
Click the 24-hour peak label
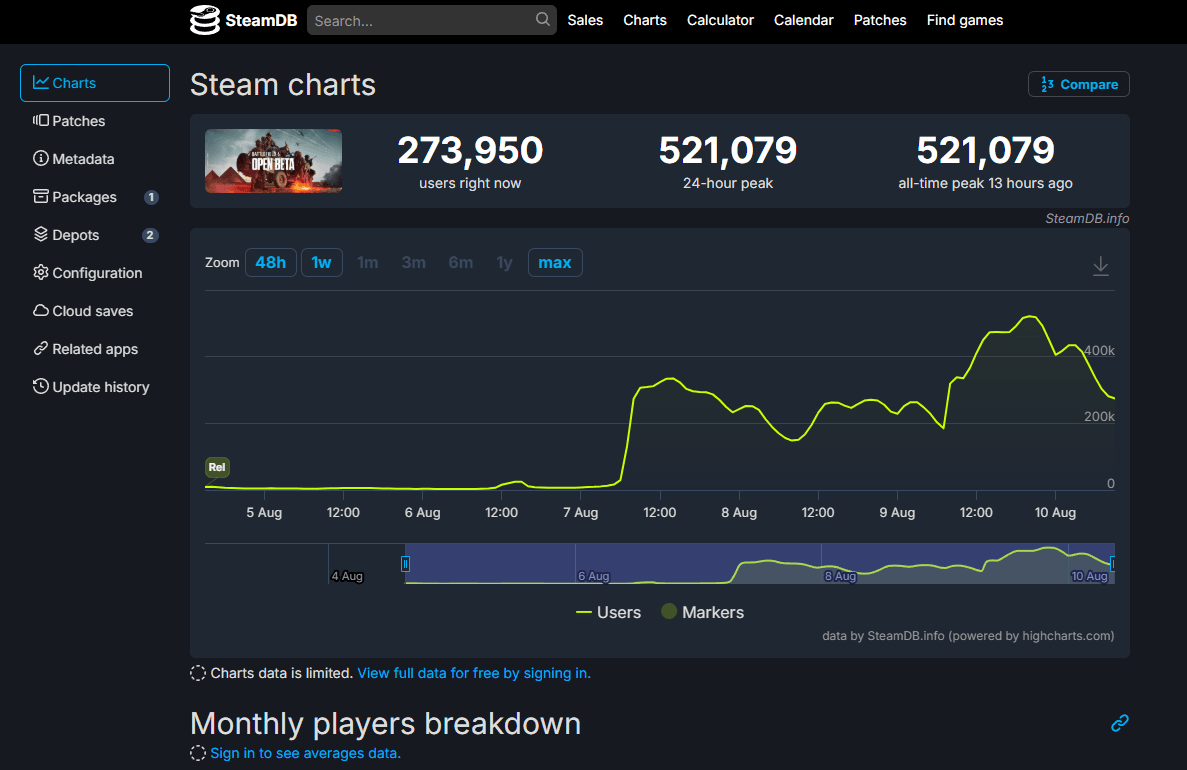click(727, 183)
